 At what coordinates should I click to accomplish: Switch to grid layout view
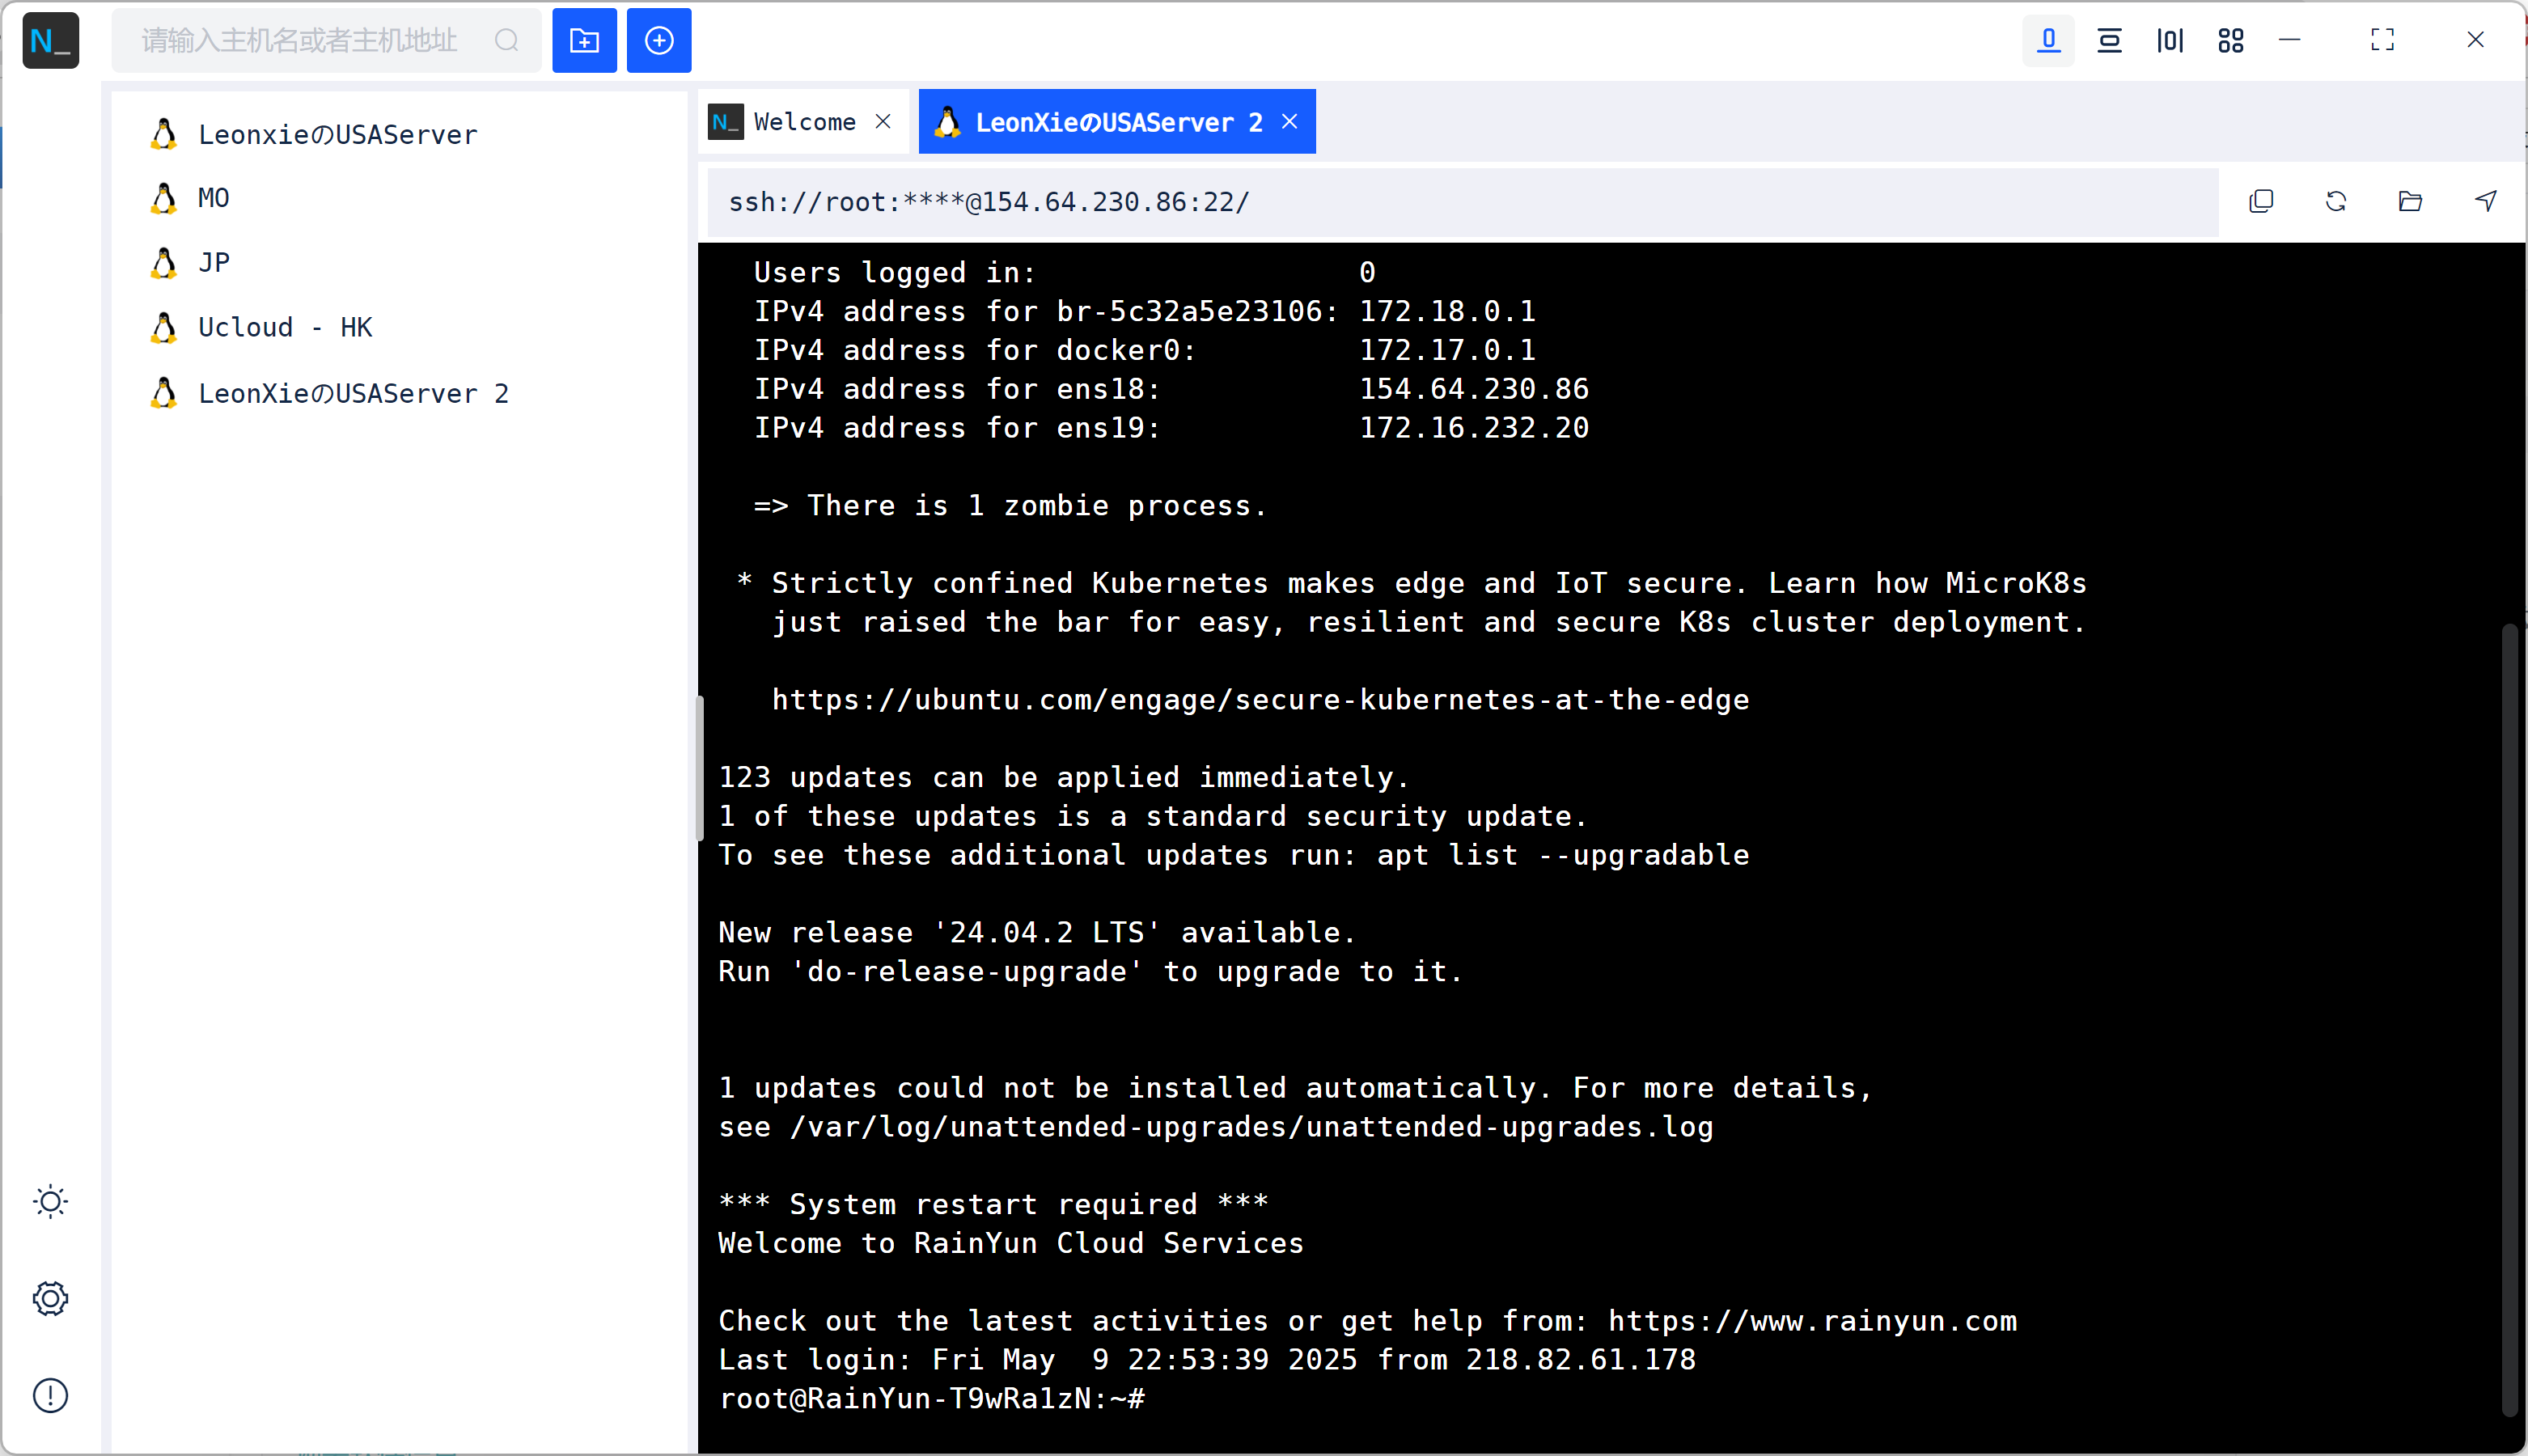(2231, 41)
